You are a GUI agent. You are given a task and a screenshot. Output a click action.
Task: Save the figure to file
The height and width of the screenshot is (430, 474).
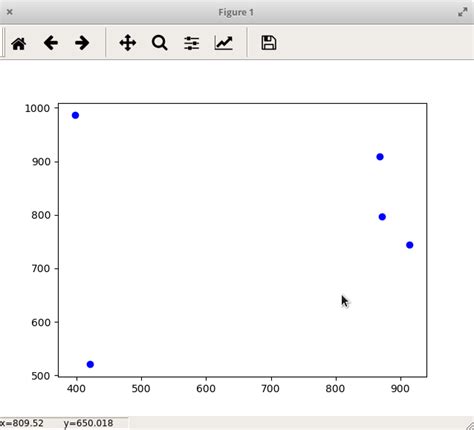pyautogui.click(x=269, y=43)
